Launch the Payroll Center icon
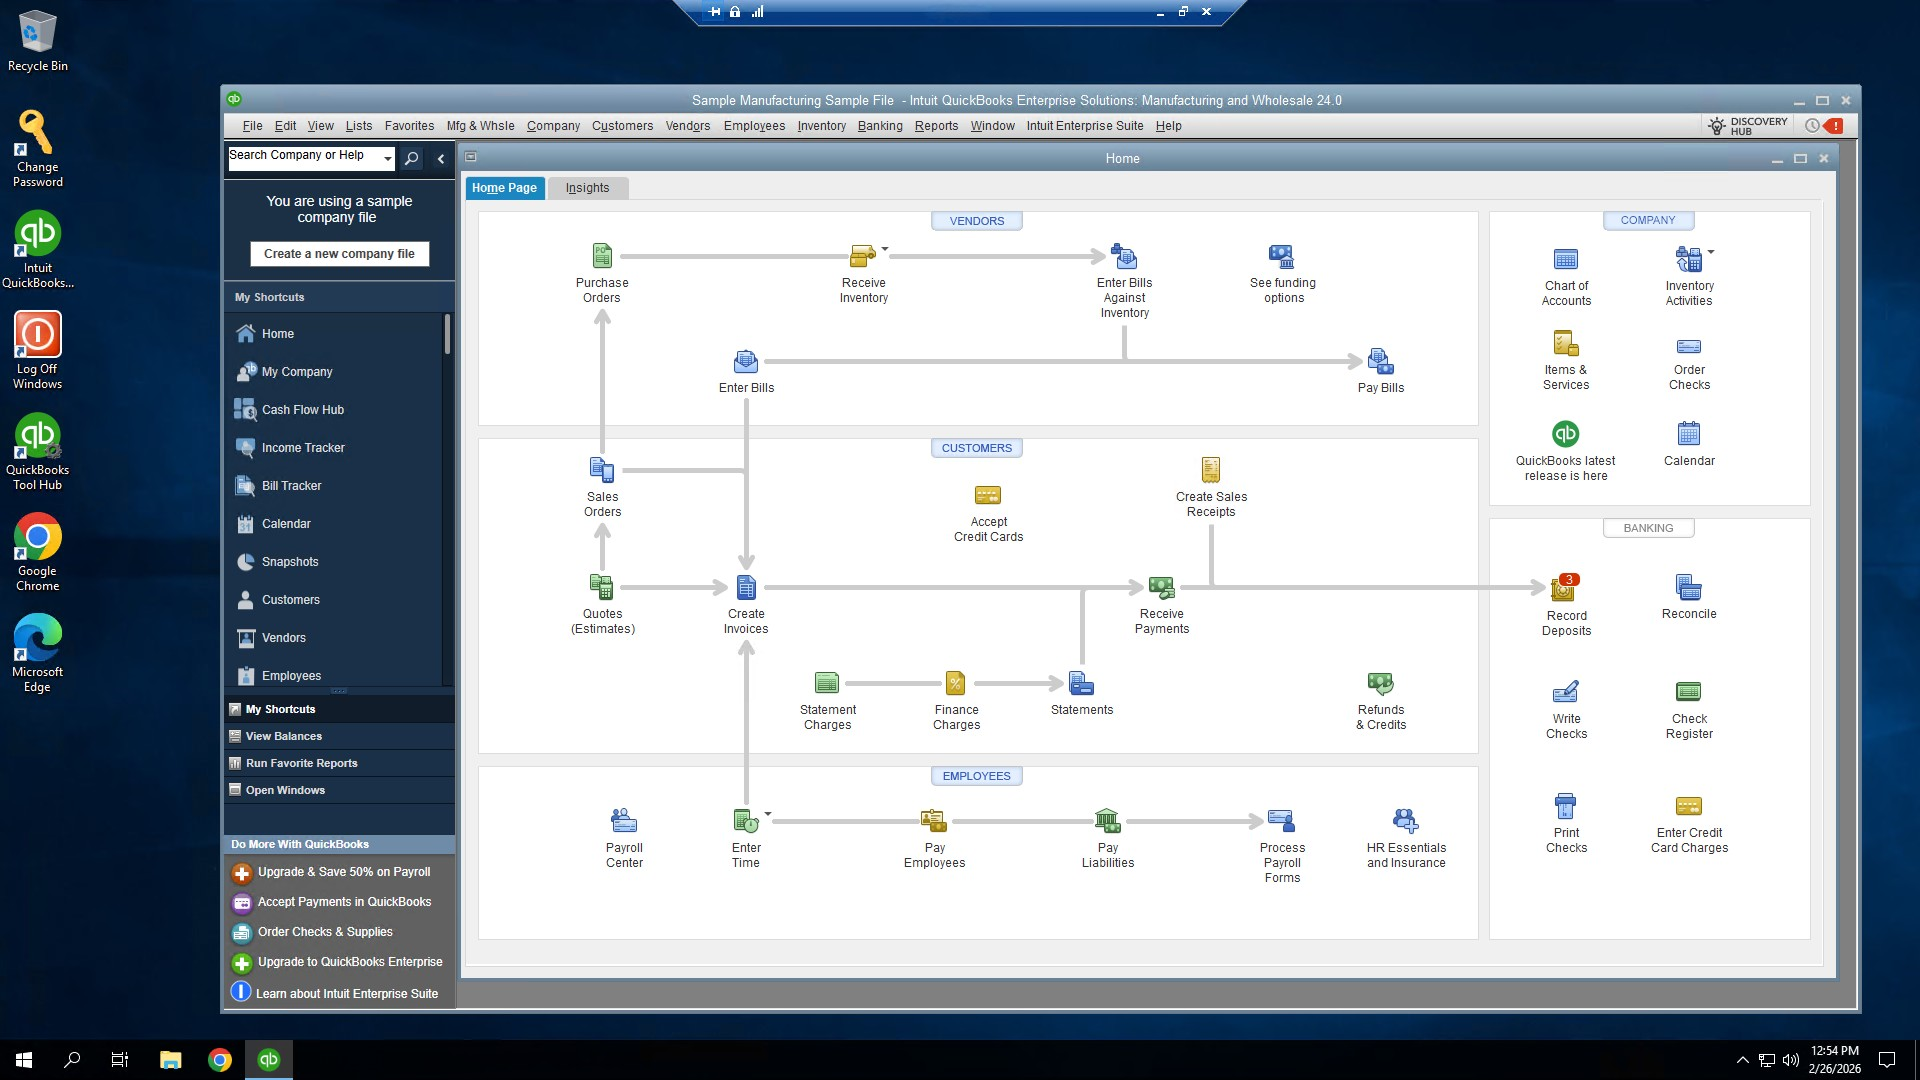The image size is (1920, 1080). click(x=624, y=820)
